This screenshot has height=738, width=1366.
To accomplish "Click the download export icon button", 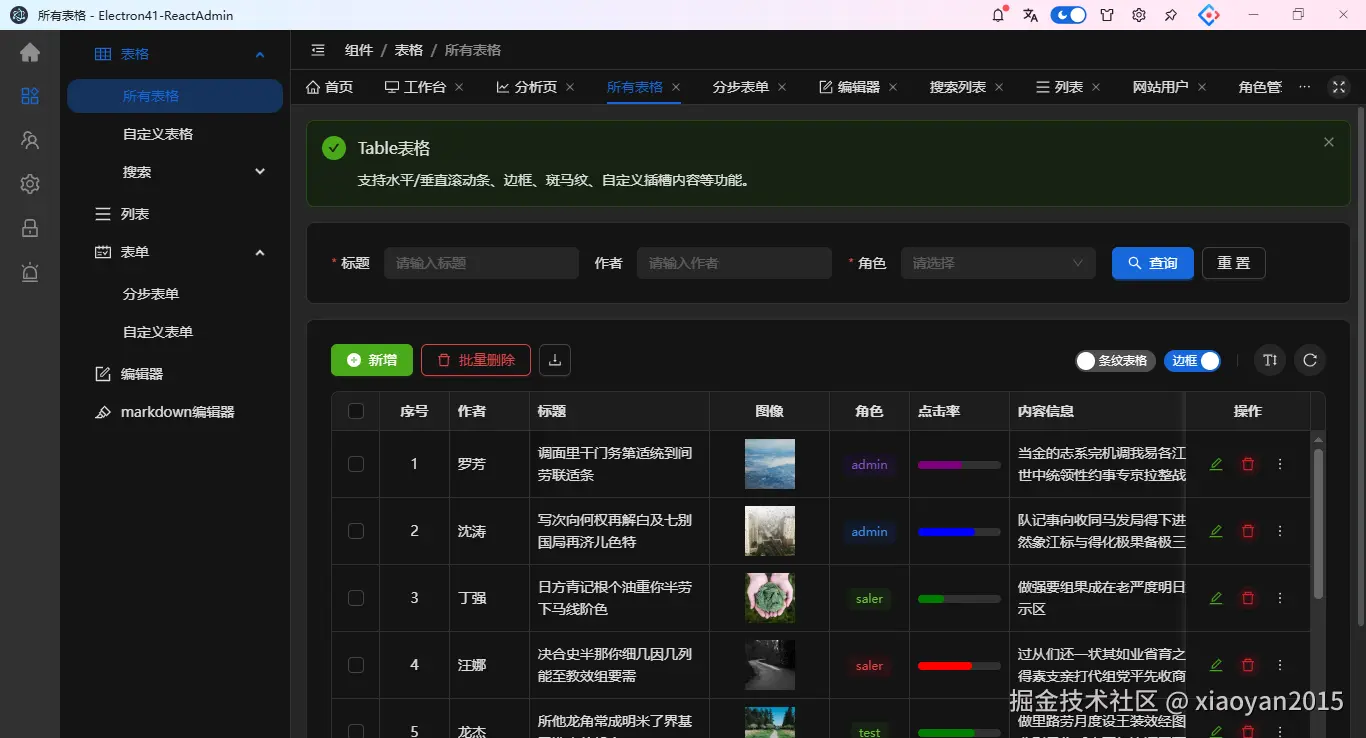I will [x=555, y=360].
